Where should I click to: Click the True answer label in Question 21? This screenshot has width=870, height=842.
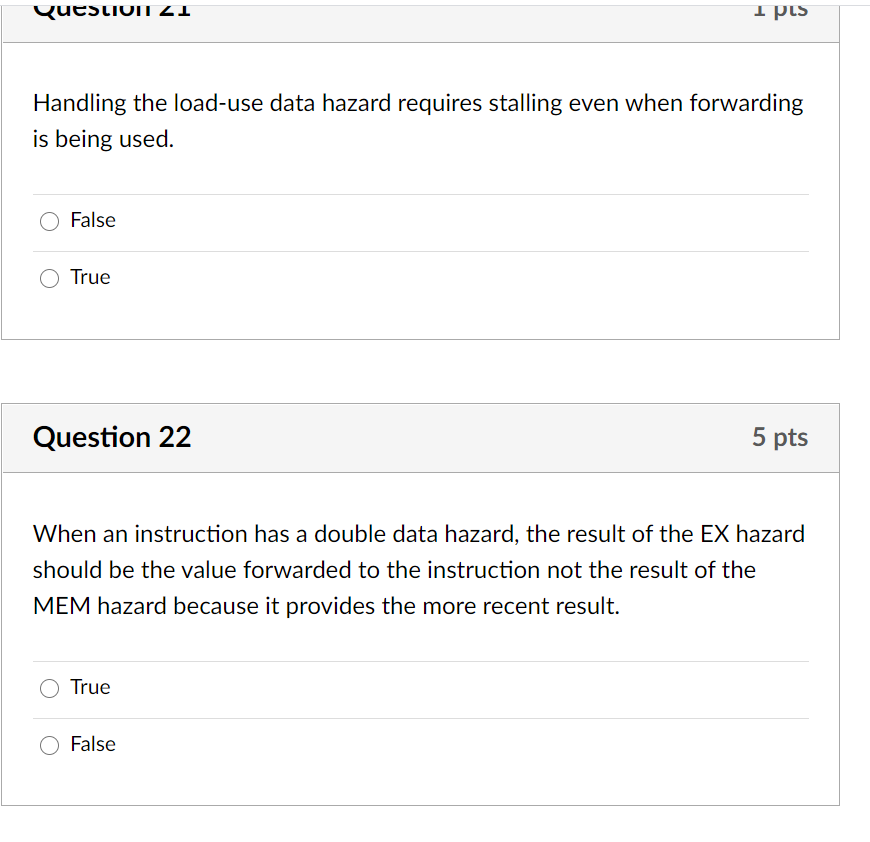[x=91, y=277]
